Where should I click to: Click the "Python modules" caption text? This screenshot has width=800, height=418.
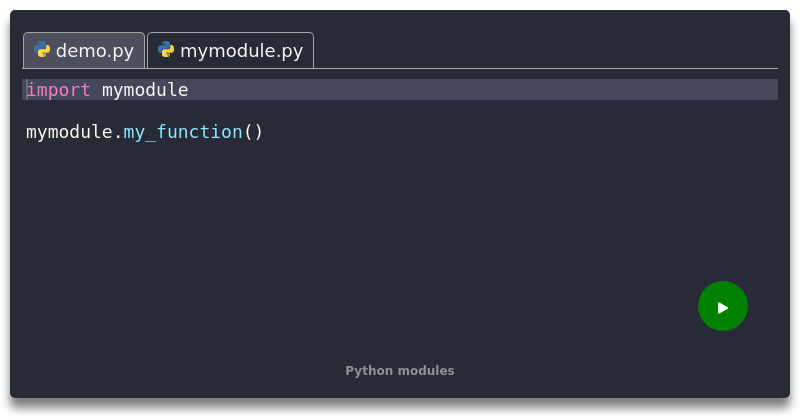point(400,371)
